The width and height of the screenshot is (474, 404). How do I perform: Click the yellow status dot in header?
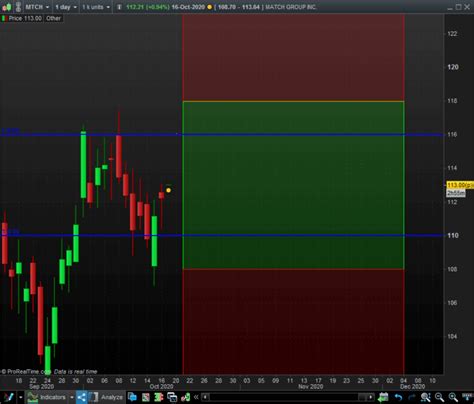coord(209,7)
